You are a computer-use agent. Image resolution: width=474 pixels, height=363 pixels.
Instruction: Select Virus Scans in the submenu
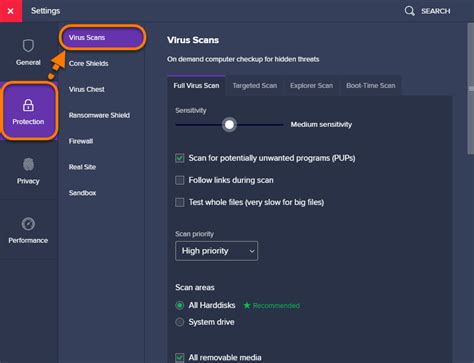[x=103, y=37]
